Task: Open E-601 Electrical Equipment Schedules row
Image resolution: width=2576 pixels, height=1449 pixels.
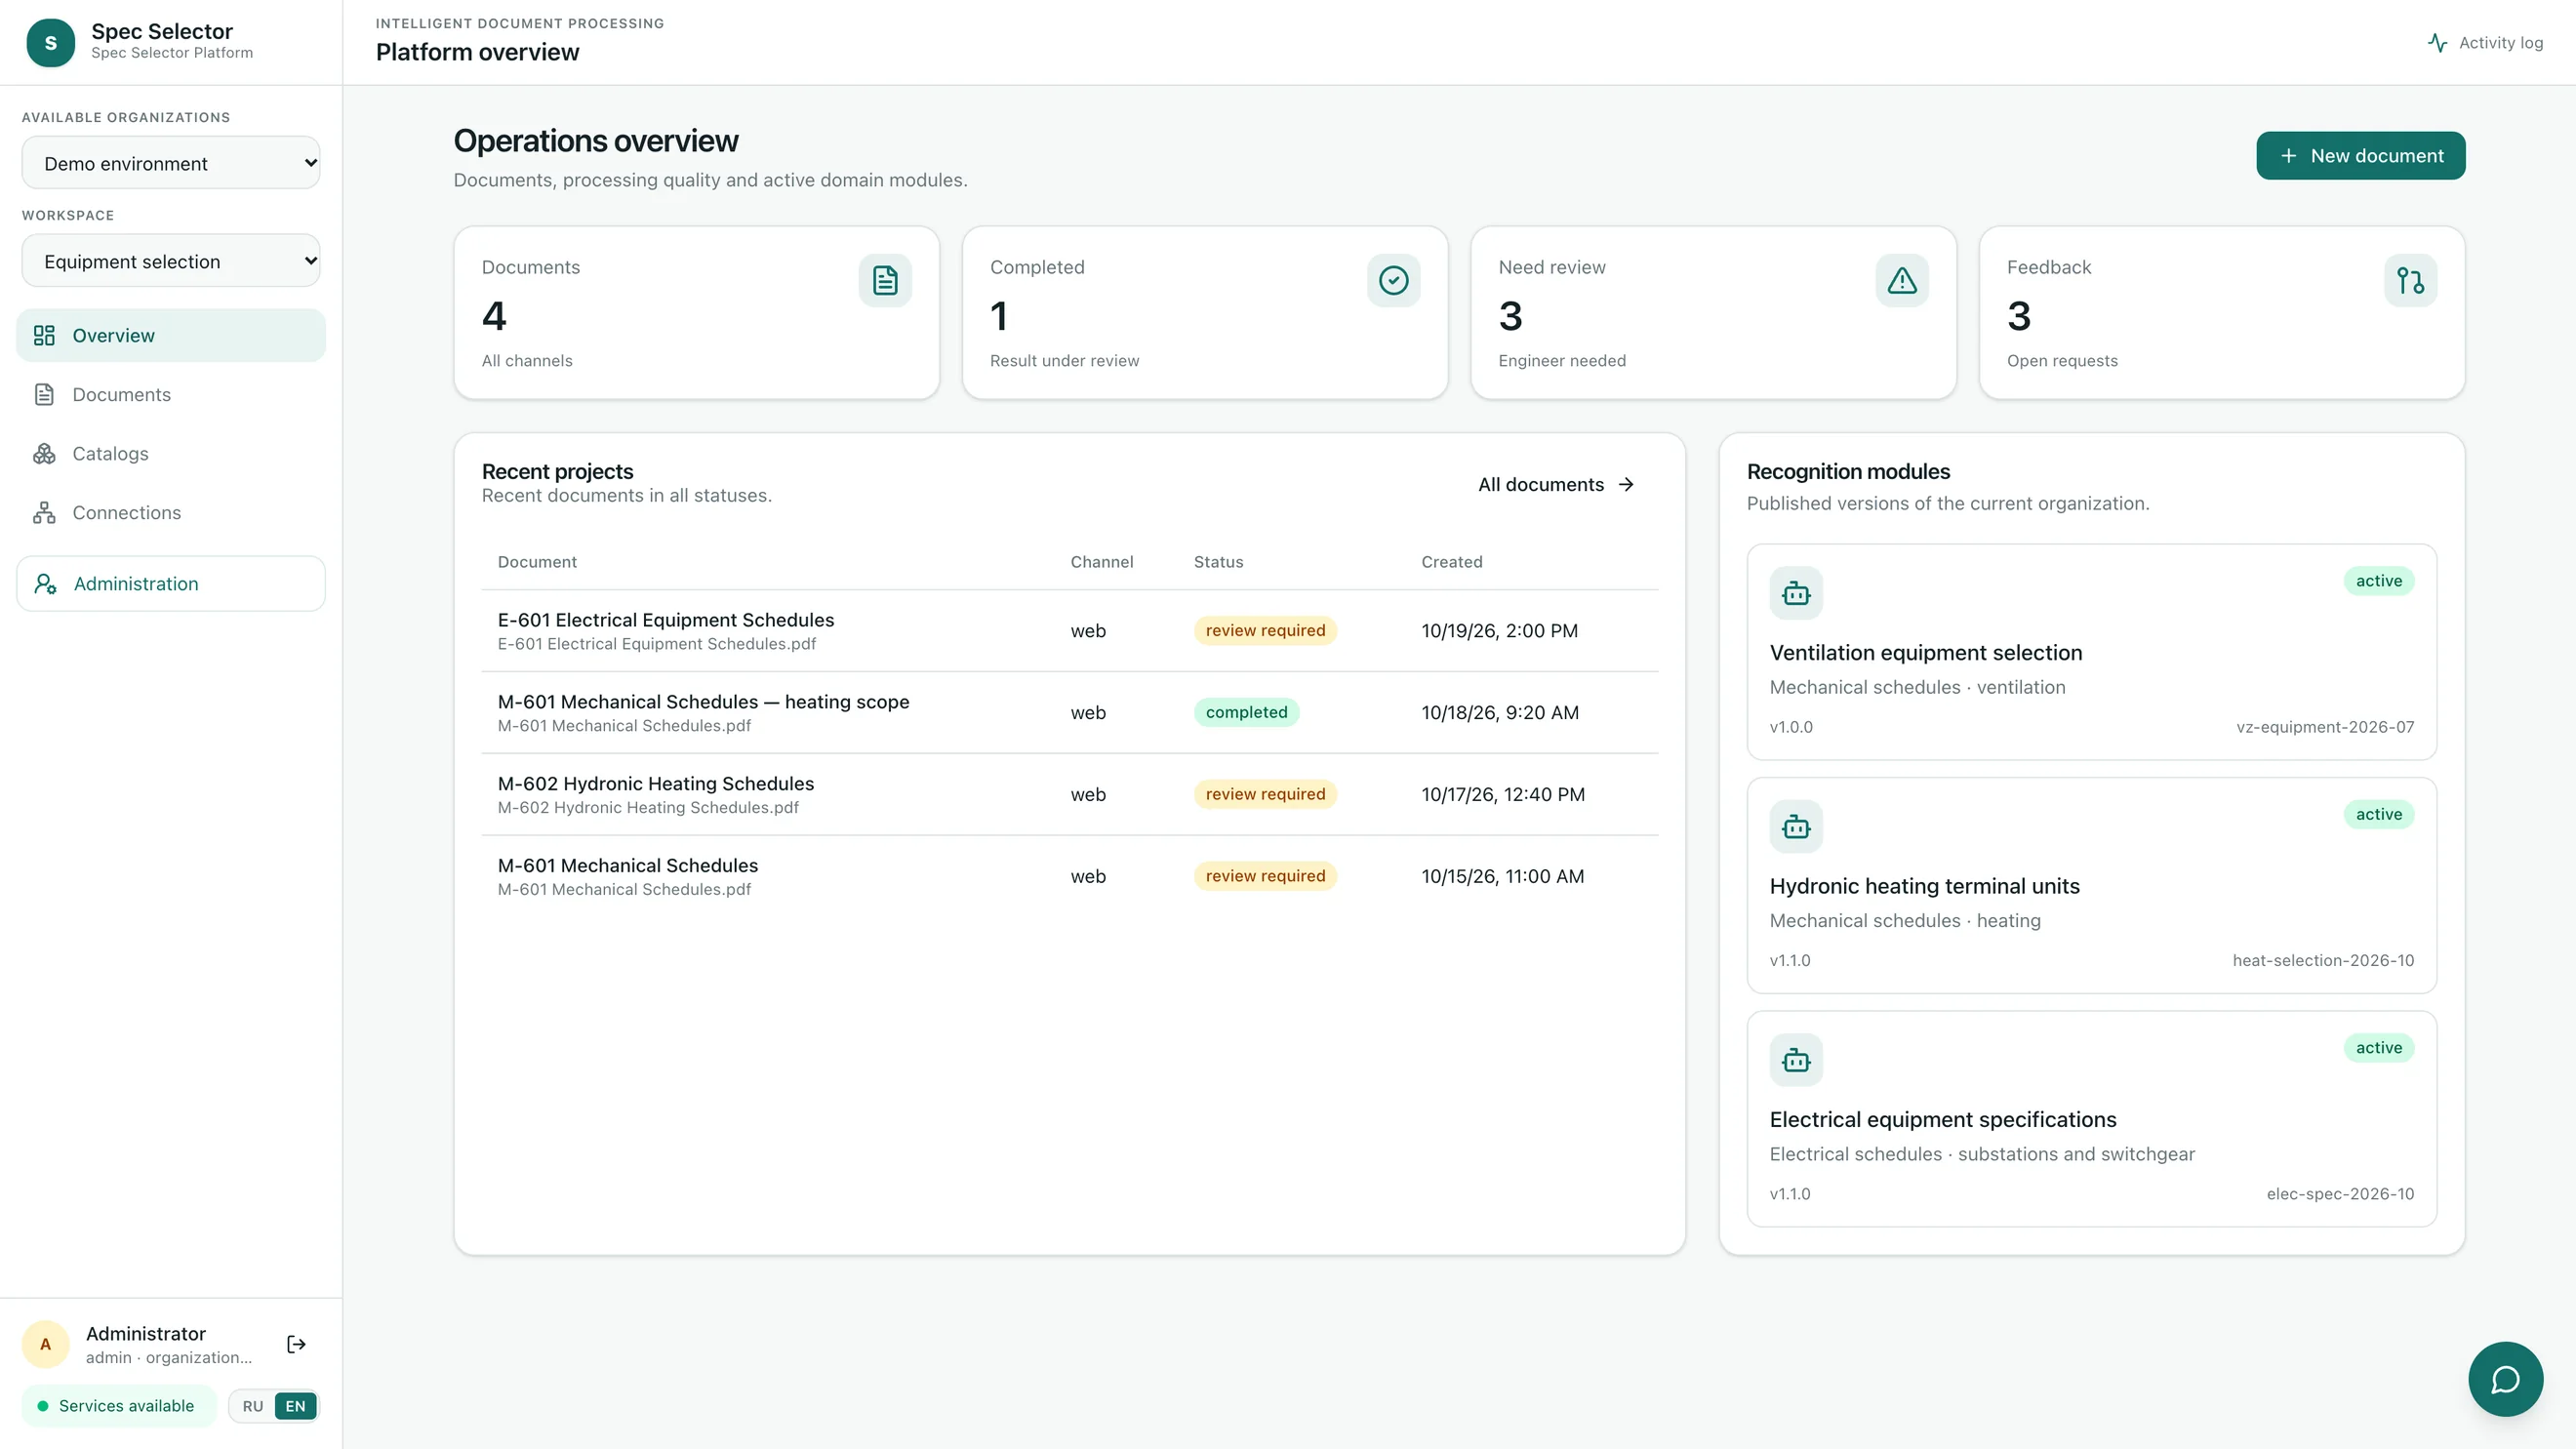Action: point(1069,630)
